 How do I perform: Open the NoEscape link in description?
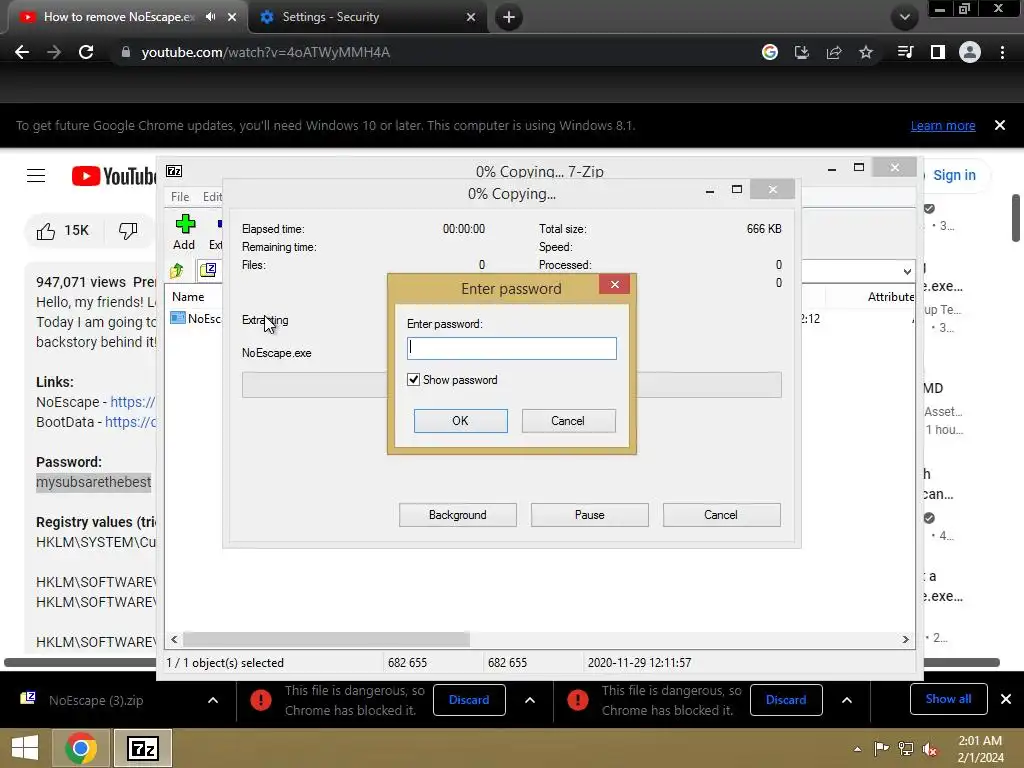click(x=133, y=402)
